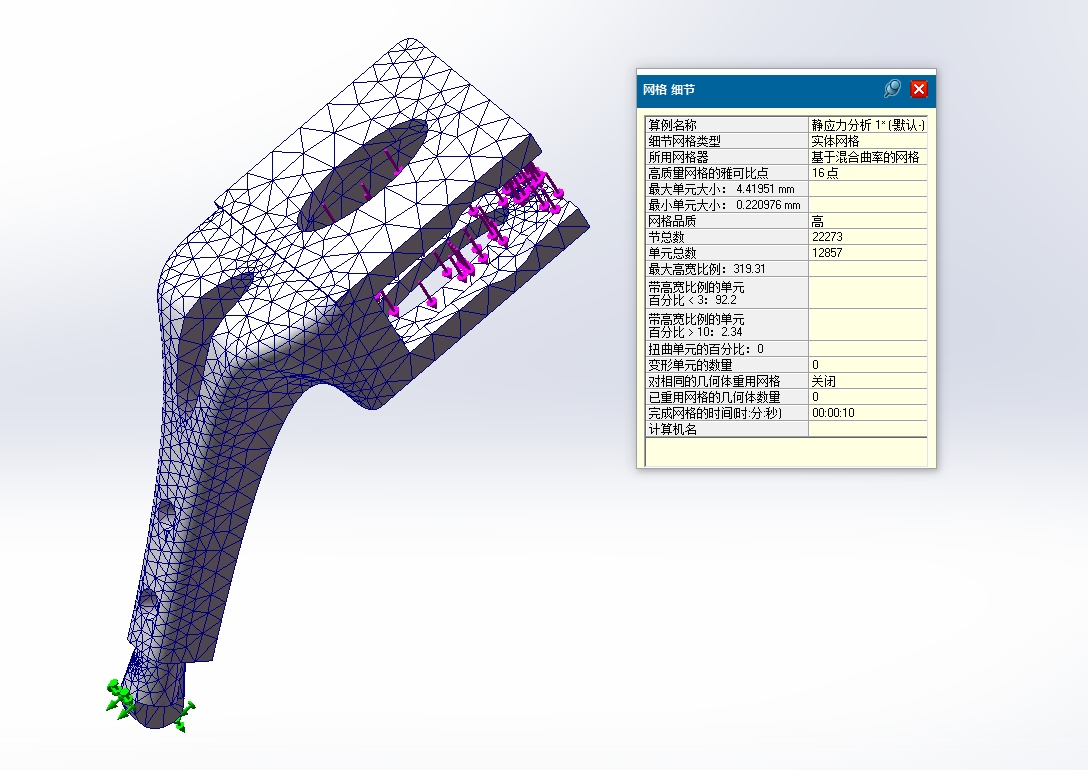Click the small upper round hole on the lower shaft
The height and width of the screenshot is (770, 1088).
(x=165, y=513)
